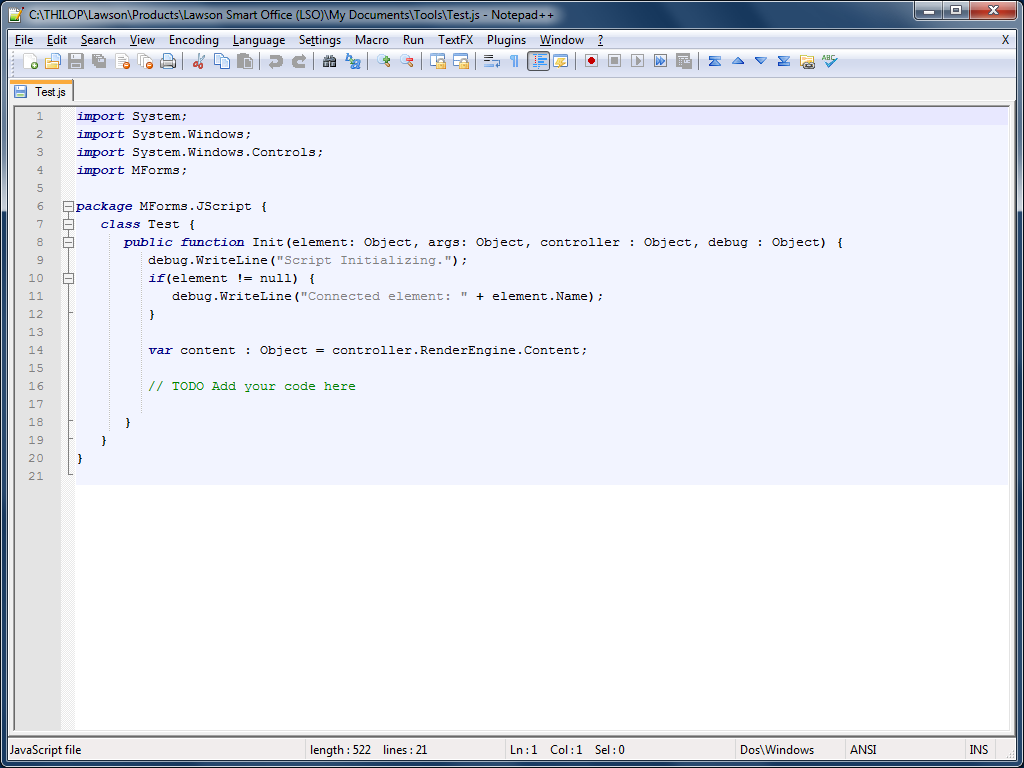Collapse the if-block fold on line 10
The width and height of the screenshot is (1024, 768).
pos(67,278)
